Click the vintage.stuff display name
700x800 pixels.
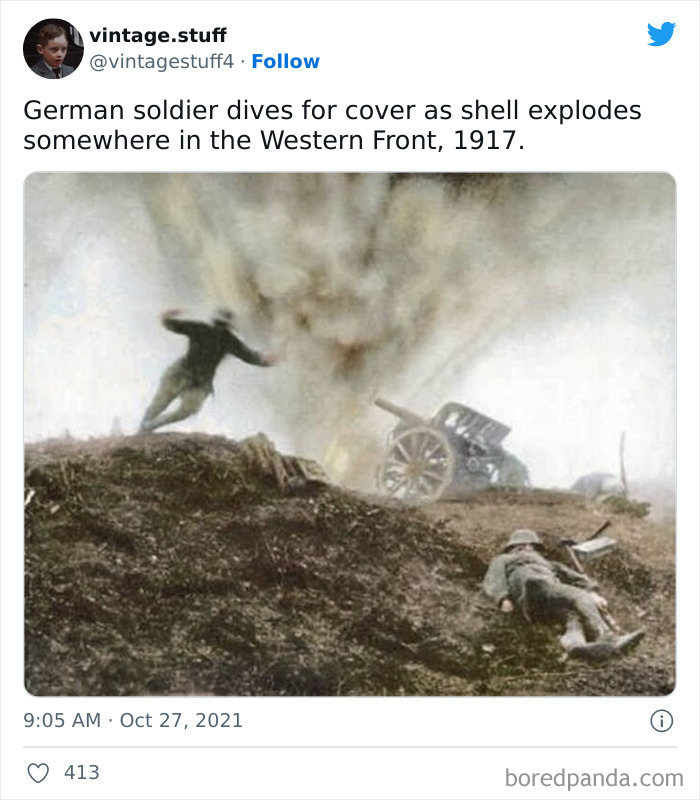pyautogui.click(x=158, y=35)
